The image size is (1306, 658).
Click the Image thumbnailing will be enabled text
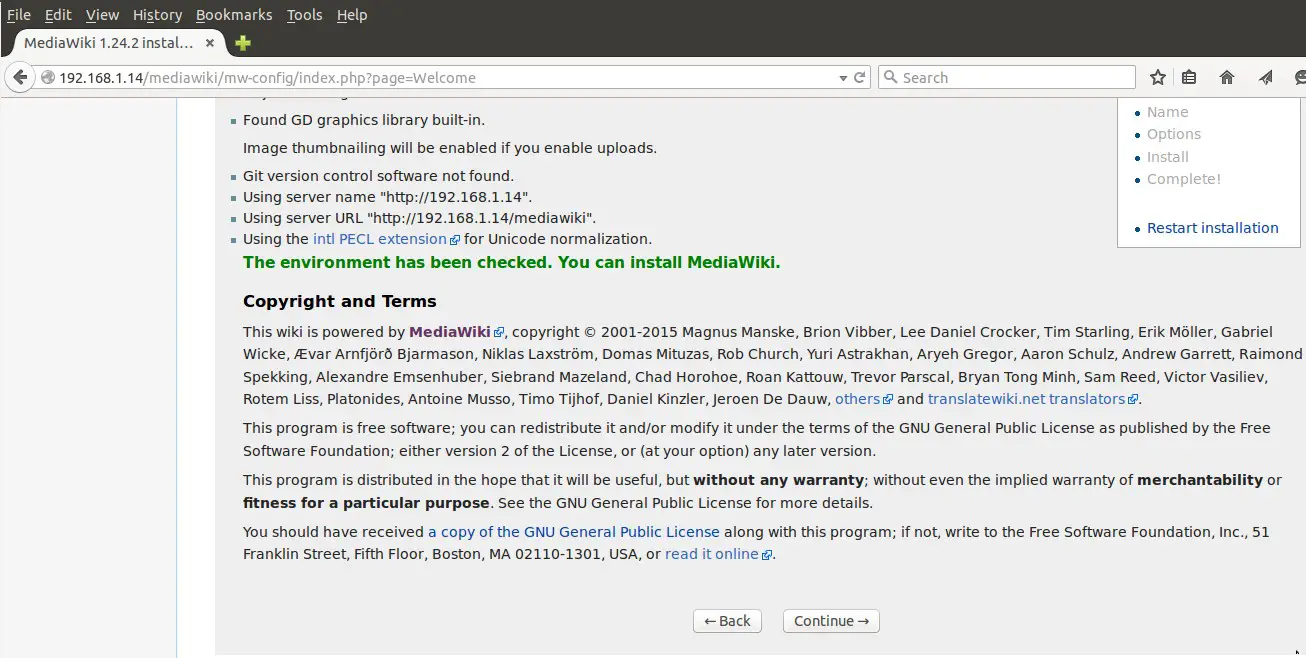[x=450, y=148]
